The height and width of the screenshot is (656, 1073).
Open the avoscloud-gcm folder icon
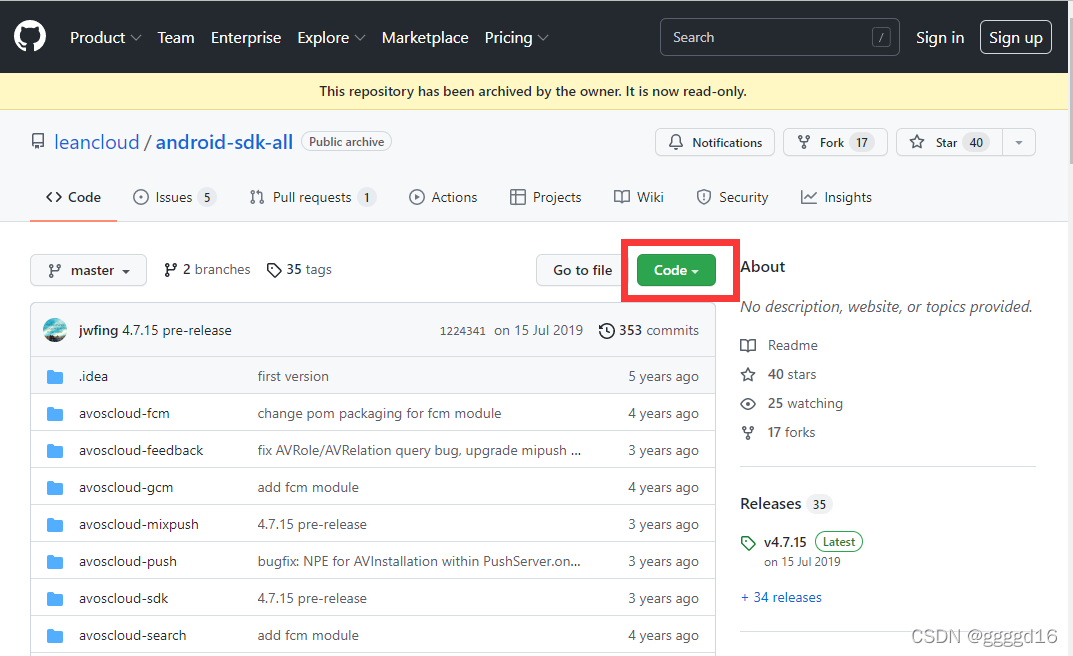click(x=55, y=488)
